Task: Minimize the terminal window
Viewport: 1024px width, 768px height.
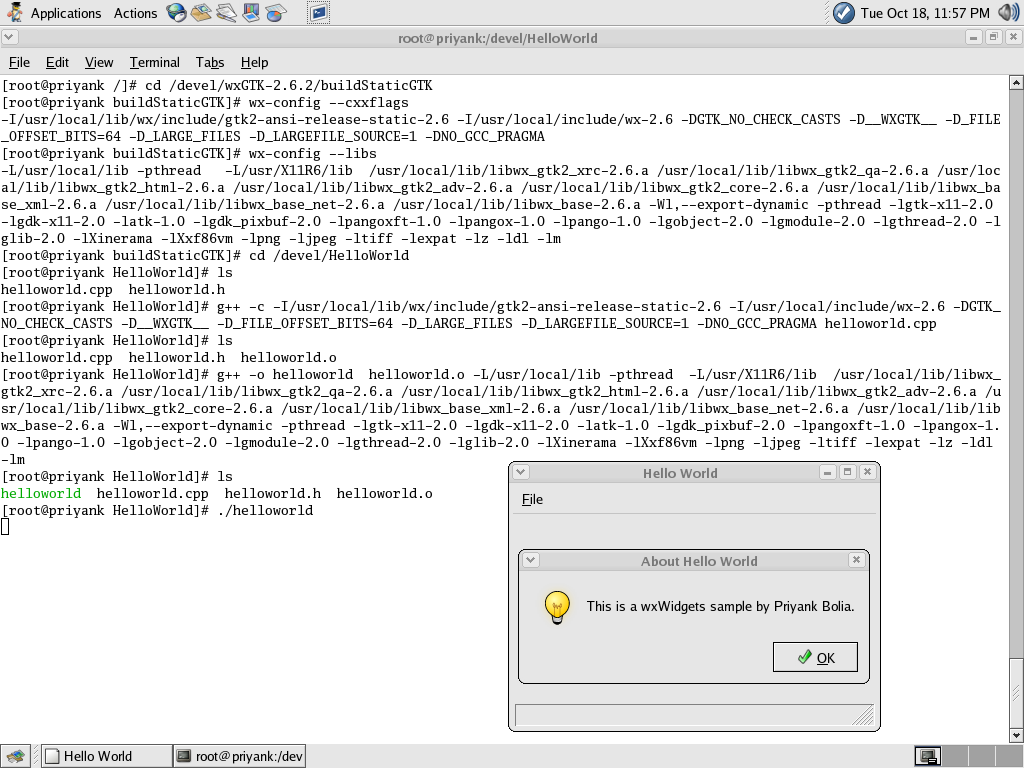Action: (973, 37)
